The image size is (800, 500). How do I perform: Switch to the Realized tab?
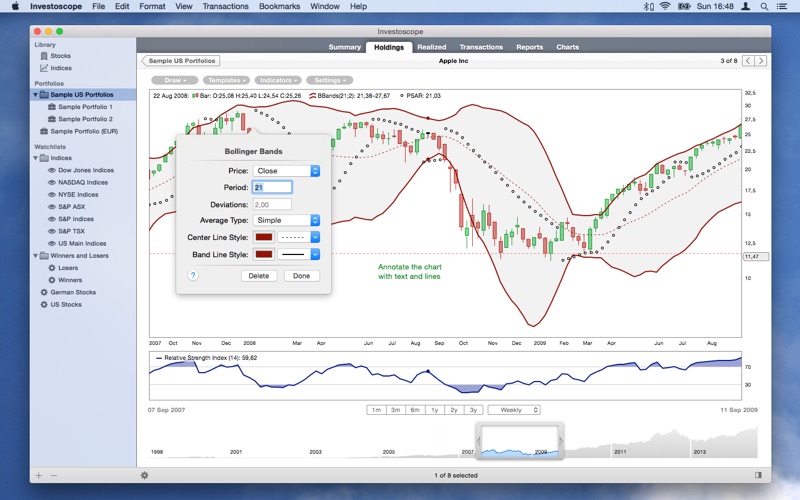[432, 47]
